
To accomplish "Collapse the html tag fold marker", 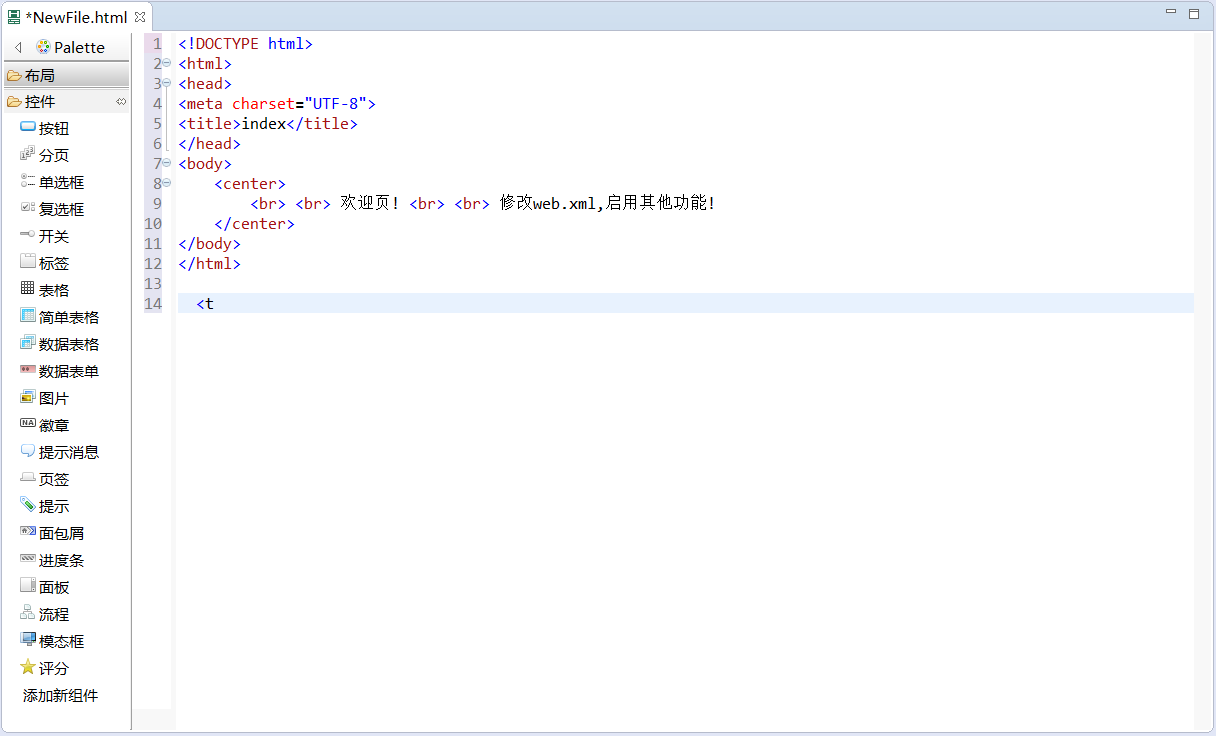I will click(x=167, y=64).
